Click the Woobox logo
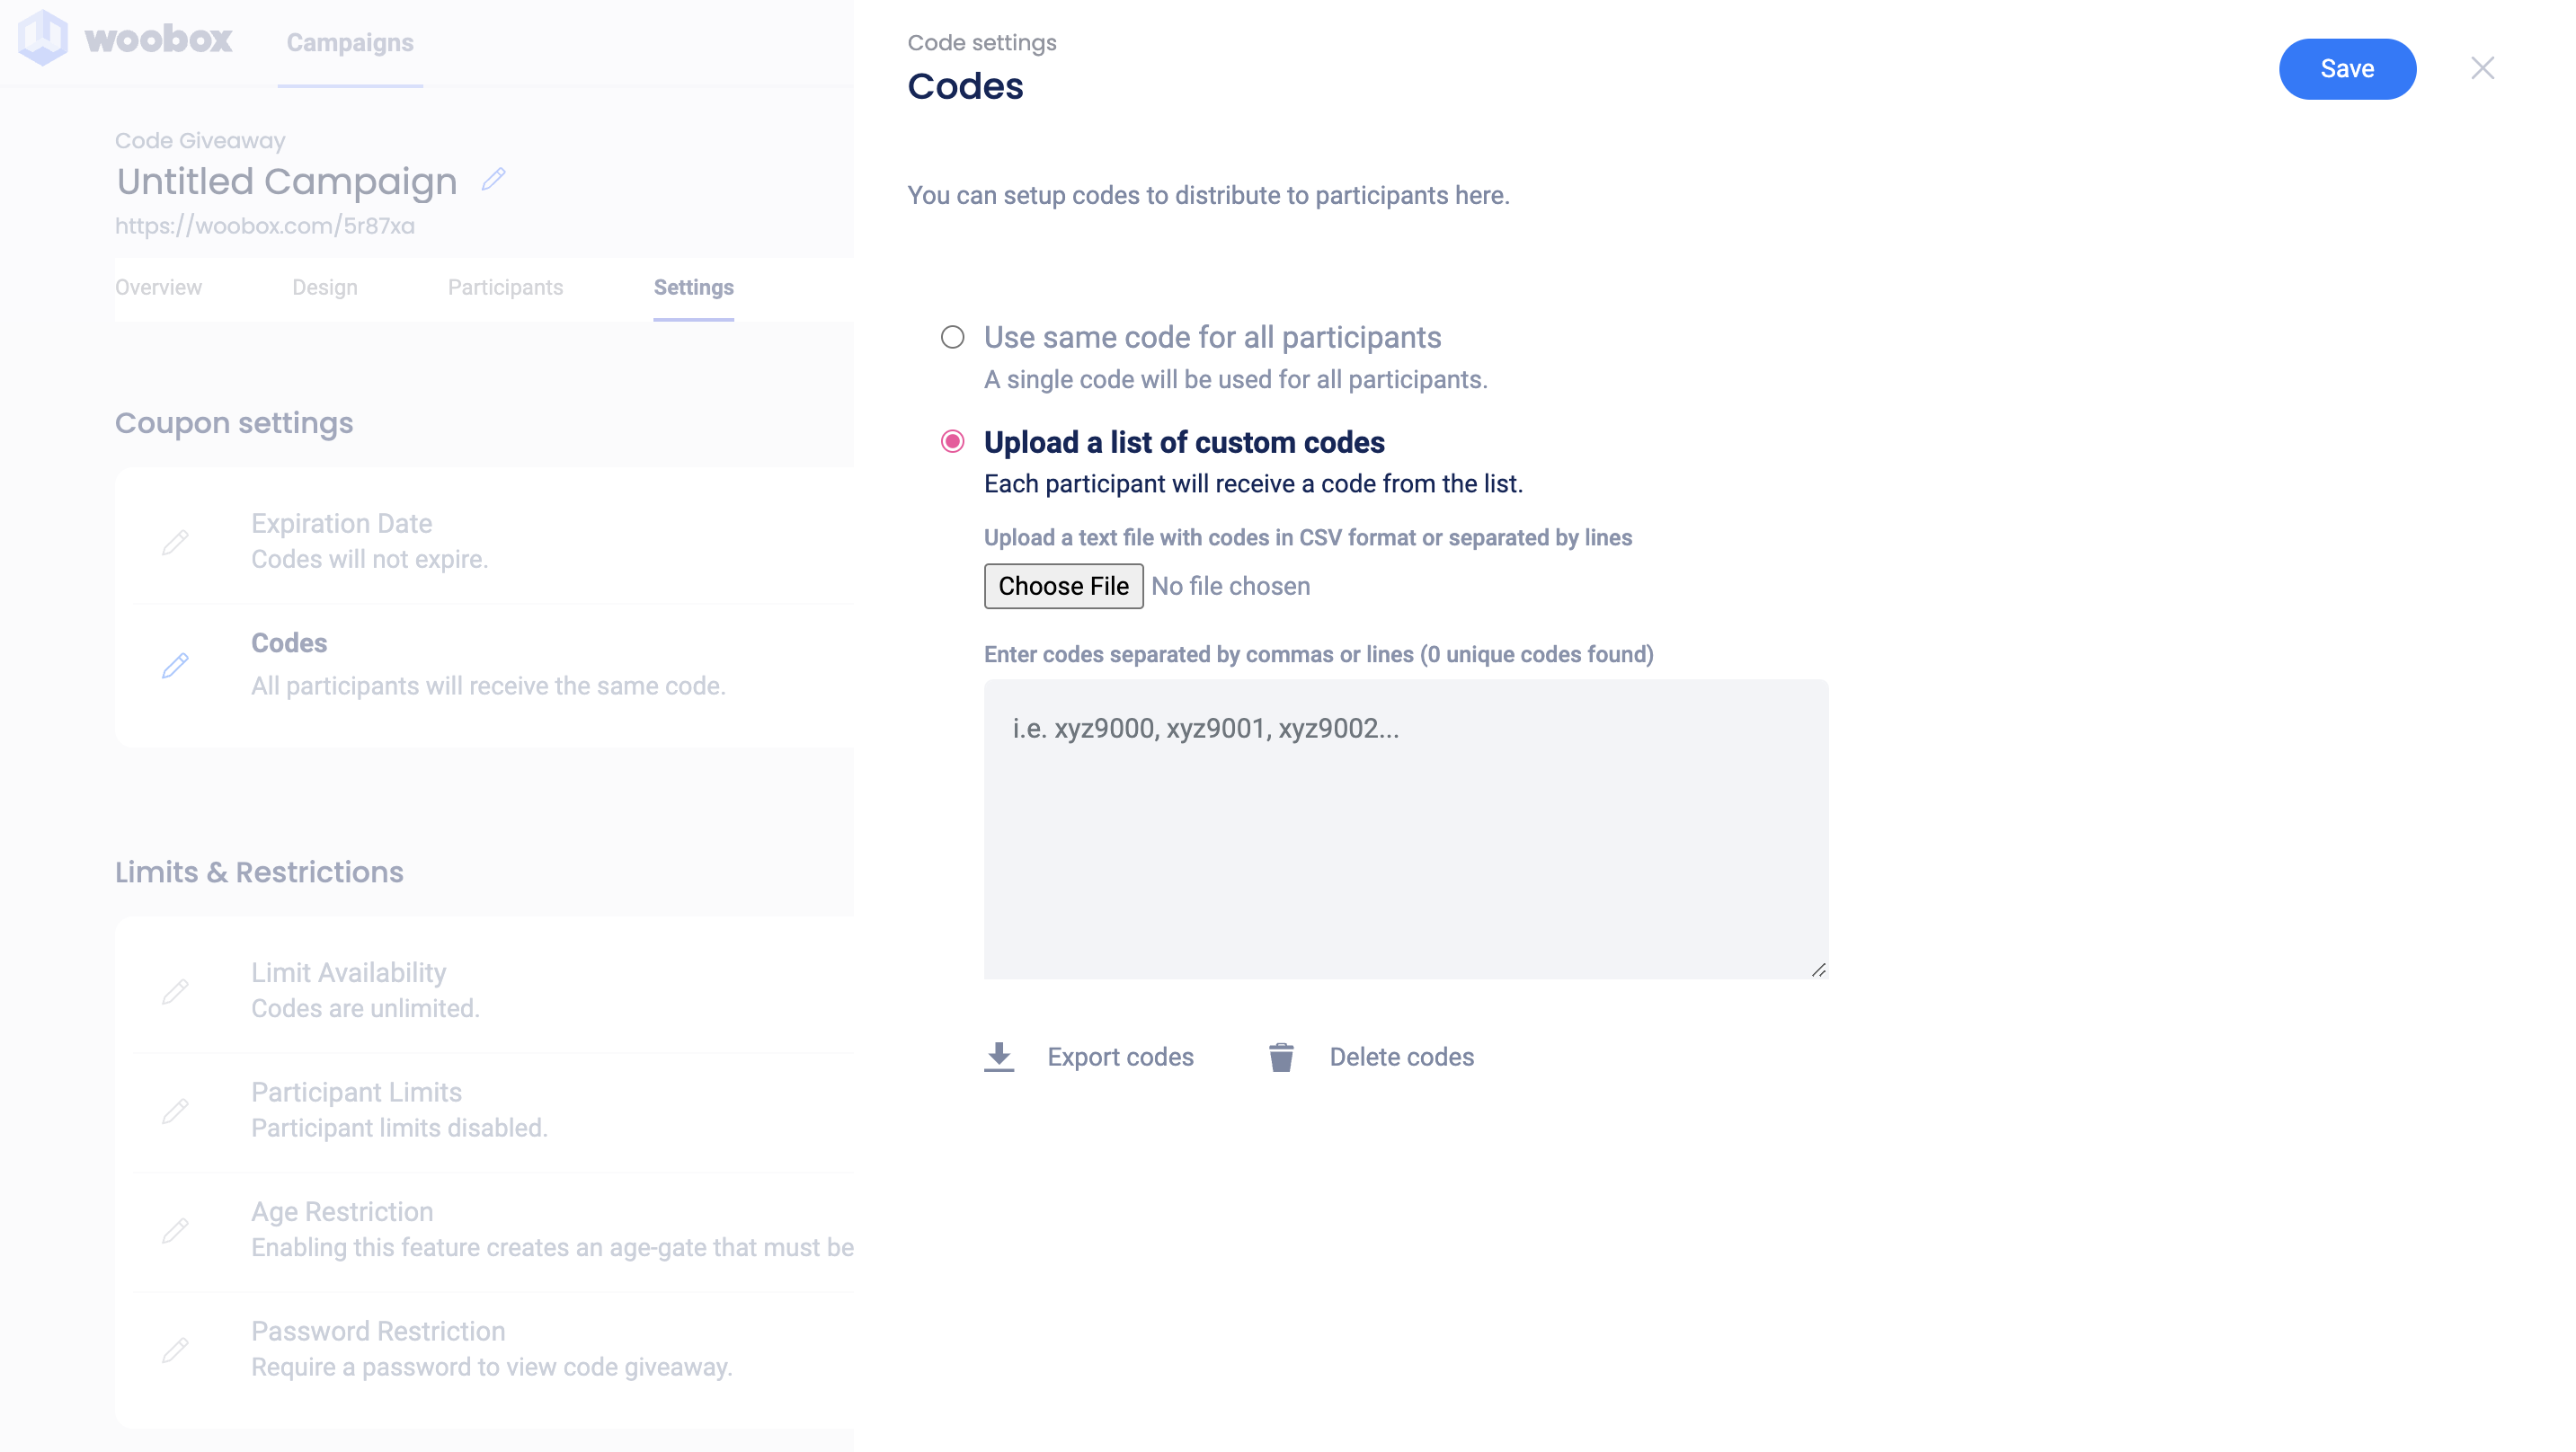Viewport: 2576px width, 1452px height. [x=125, y=39]
